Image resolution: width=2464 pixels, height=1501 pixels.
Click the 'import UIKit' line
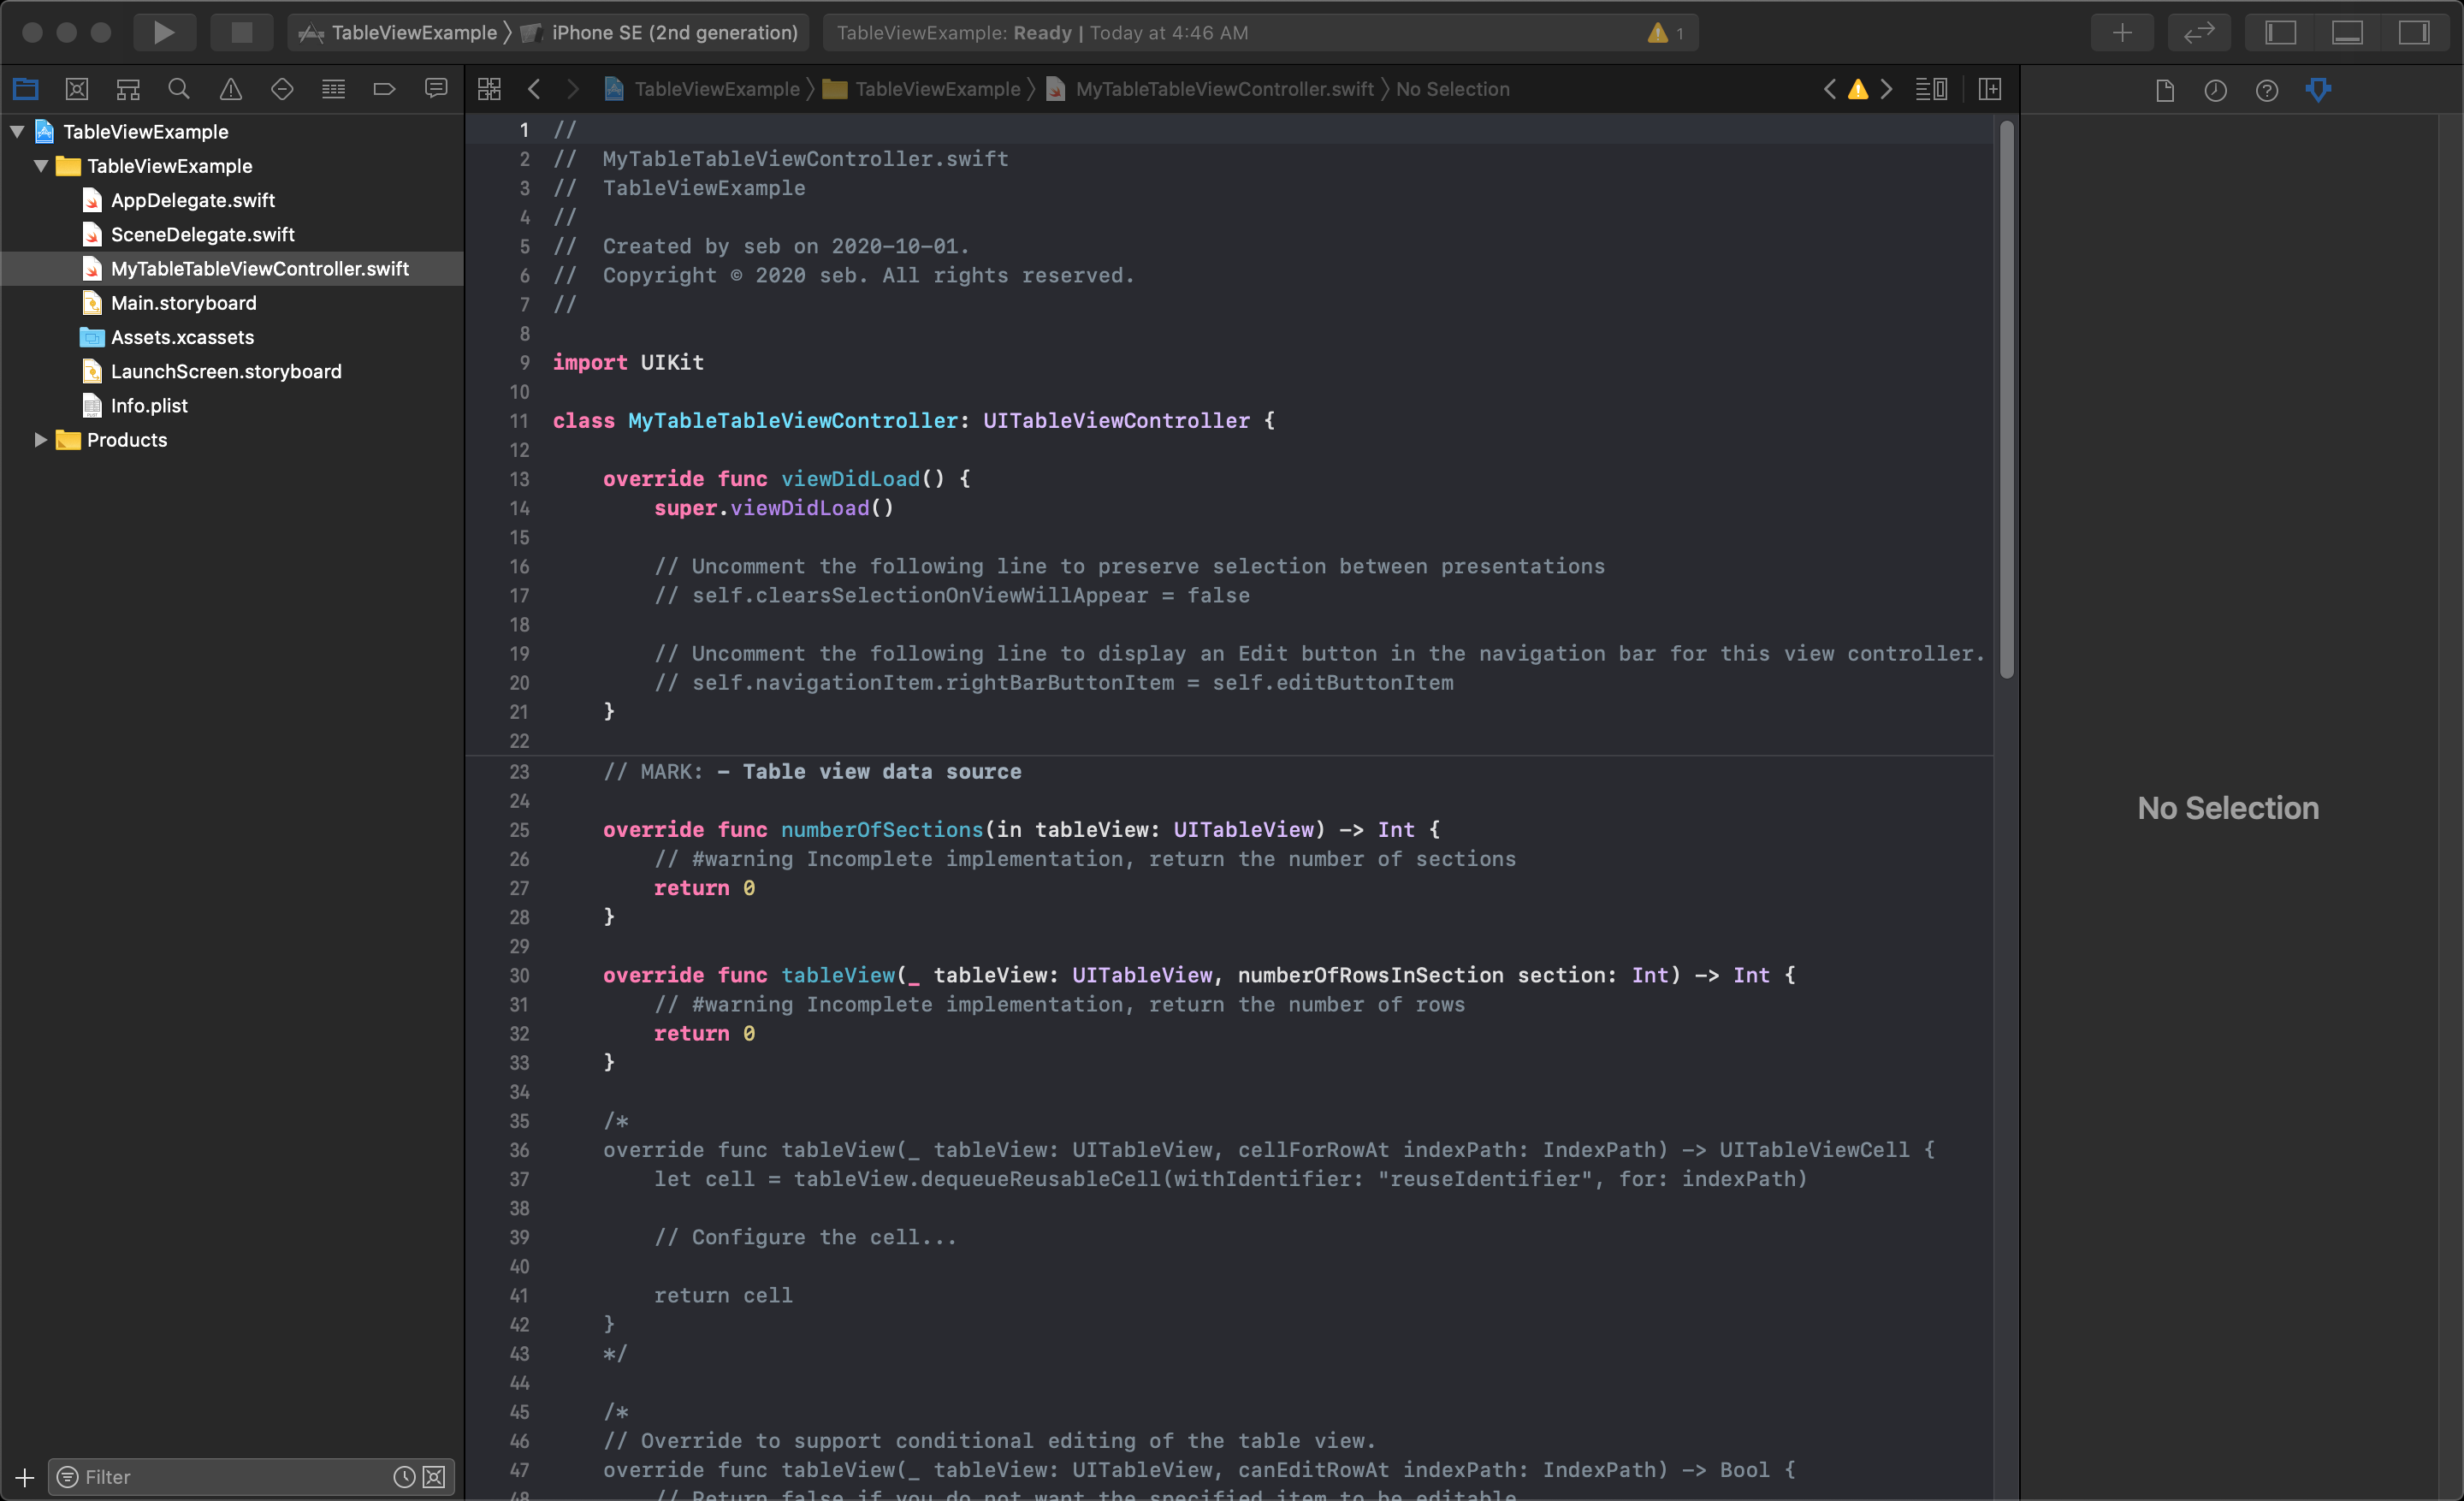[x=628, y=362]
